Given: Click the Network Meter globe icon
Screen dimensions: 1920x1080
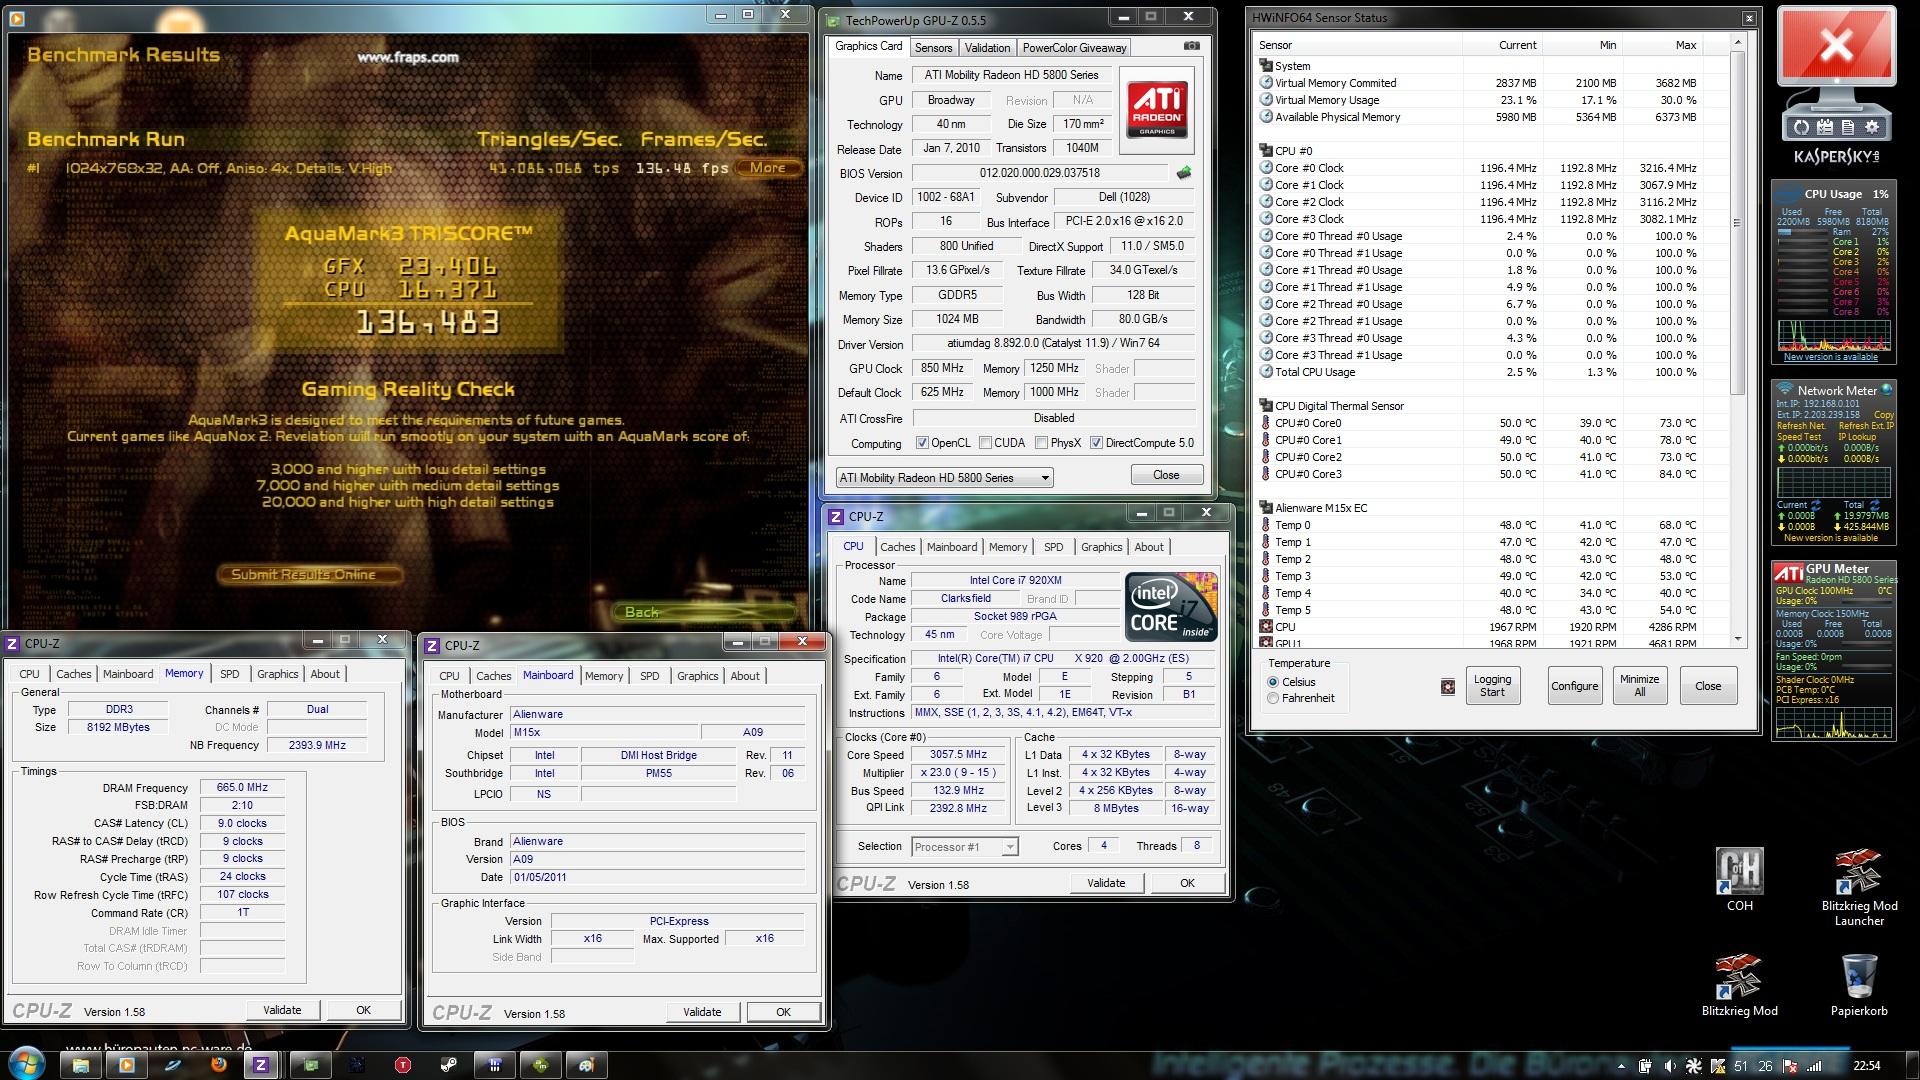Looking at the screenshot, I should pyautogui.click(x=1887, y=390).
